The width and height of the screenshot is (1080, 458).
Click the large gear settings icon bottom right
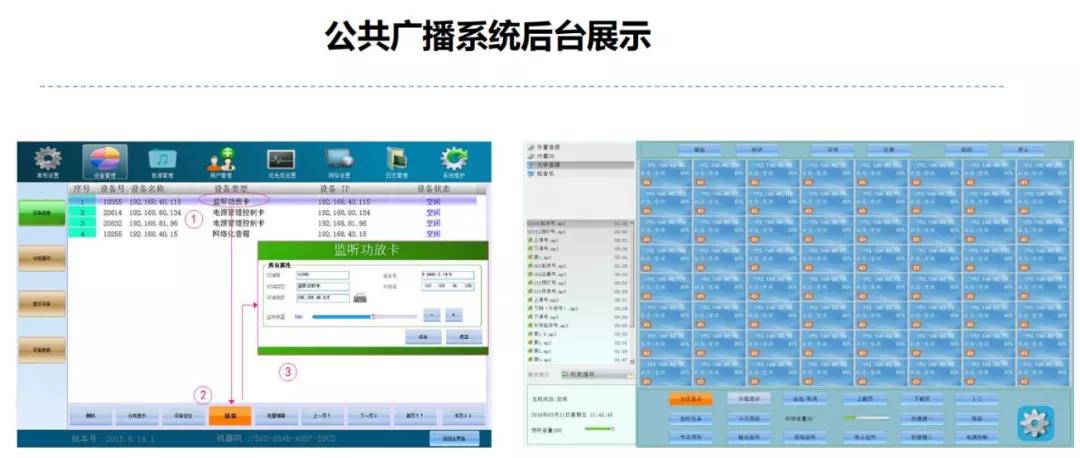[1035, 424]
